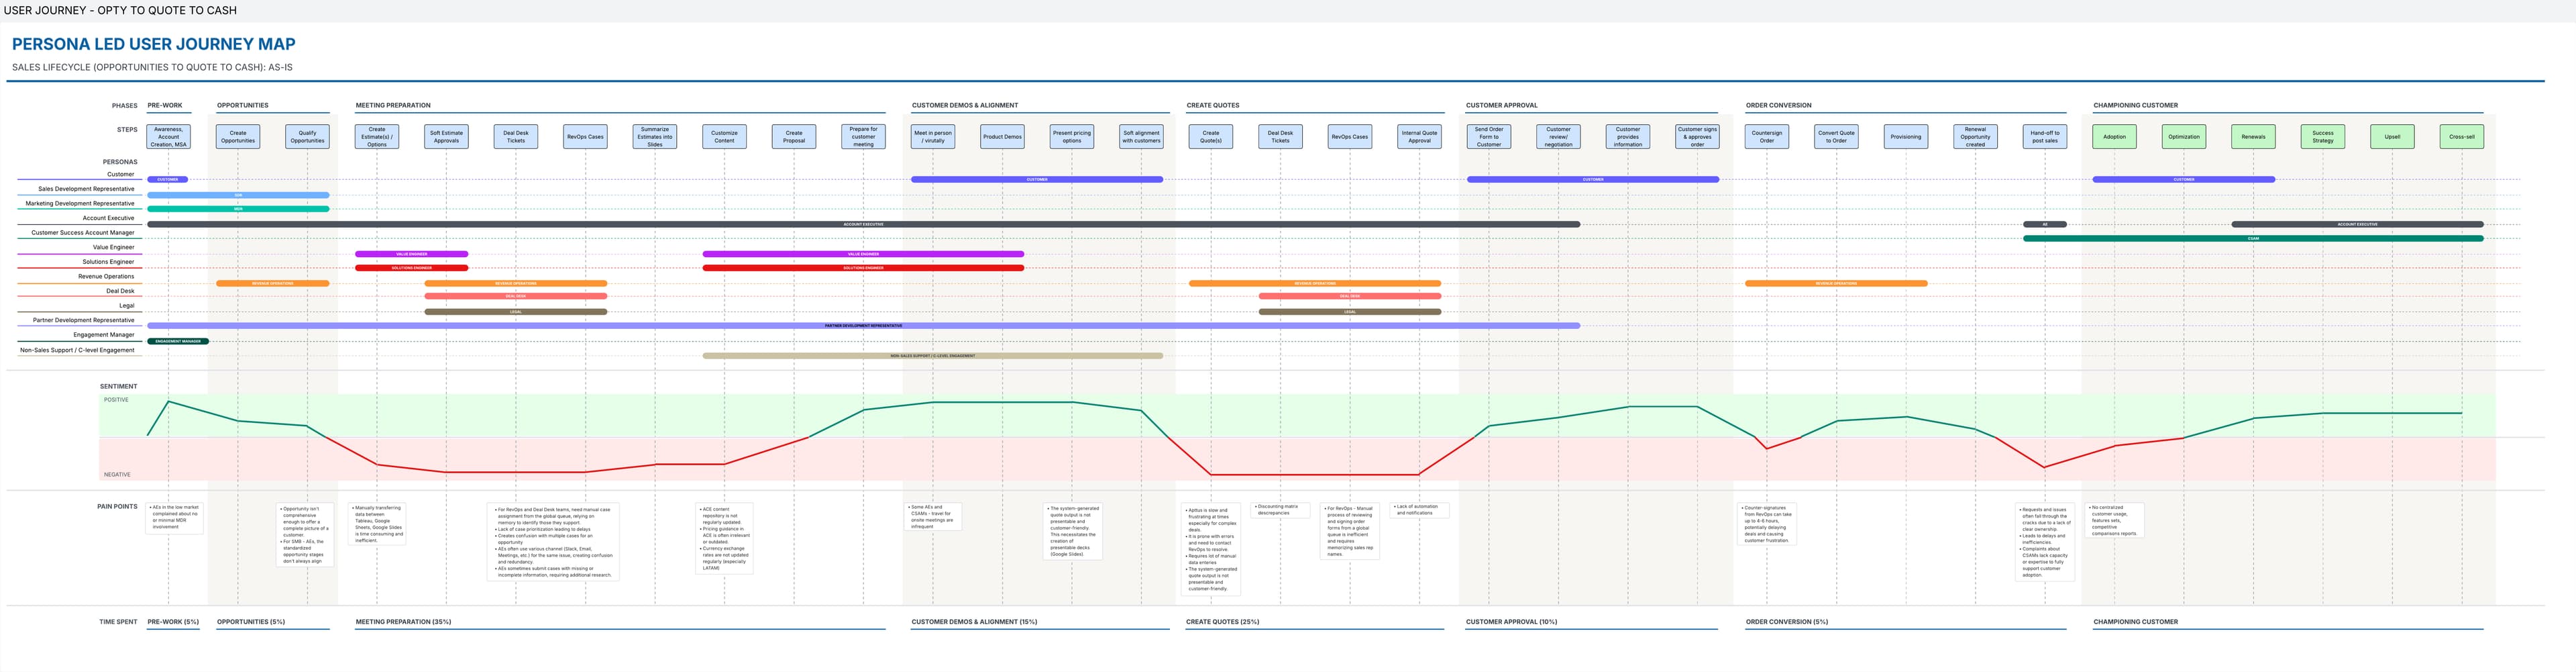Click the 'Create Estimate(s) / Options' step box
Screen dimensions: 2576x672
coord(377,137)
